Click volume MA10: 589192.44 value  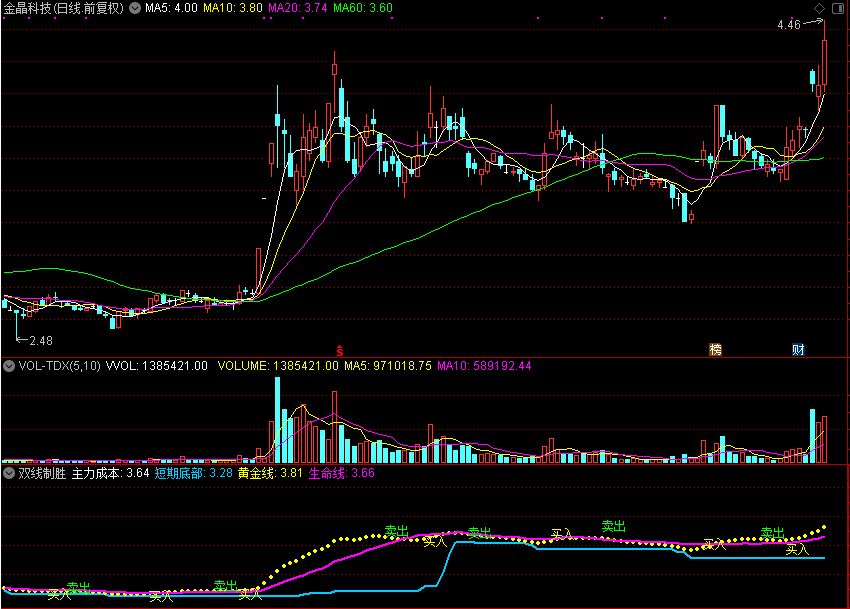[x=484, y=366]
